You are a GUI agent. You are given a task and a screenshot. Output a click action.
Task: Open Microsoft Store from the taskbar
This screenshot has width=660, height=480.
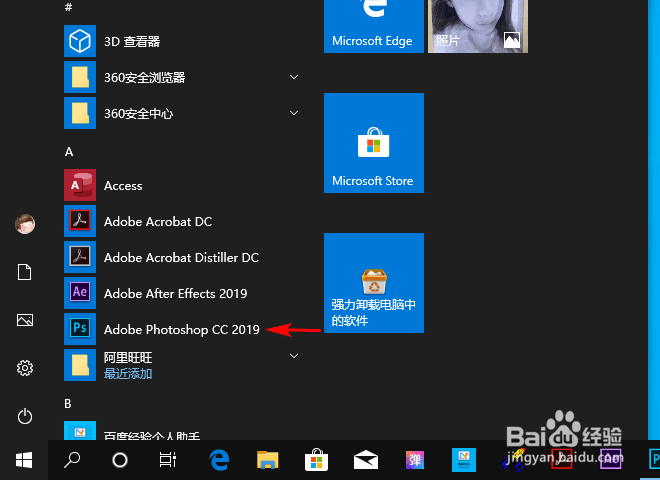pyautogui.click(x=317, y=460)
